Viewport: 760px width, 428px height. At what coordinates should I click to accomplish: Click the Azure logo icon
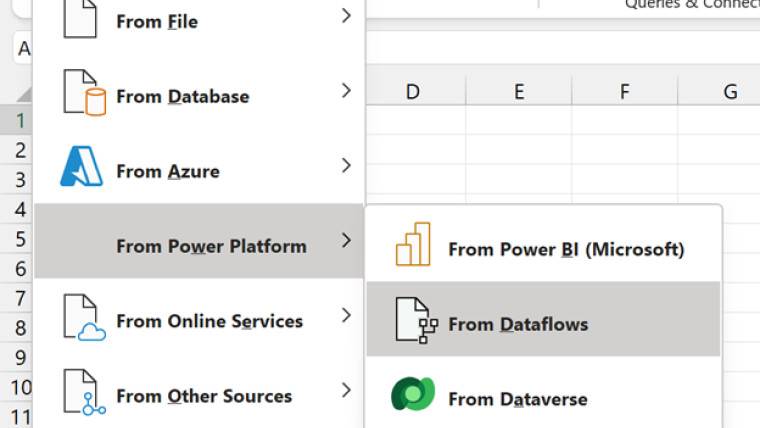(x=82, y=167)
